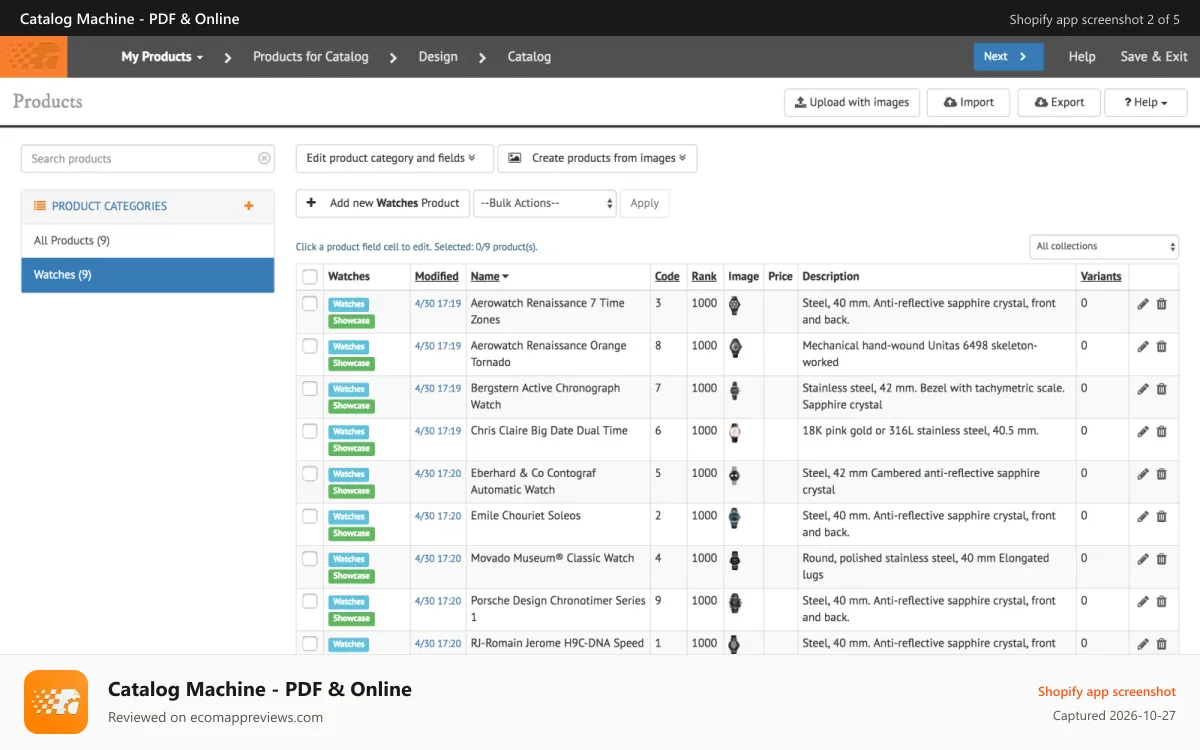Delete the Movado Museum Classic Watch product
The width and height of the screenshot is (1200, 750).
tap(1161, 559)
